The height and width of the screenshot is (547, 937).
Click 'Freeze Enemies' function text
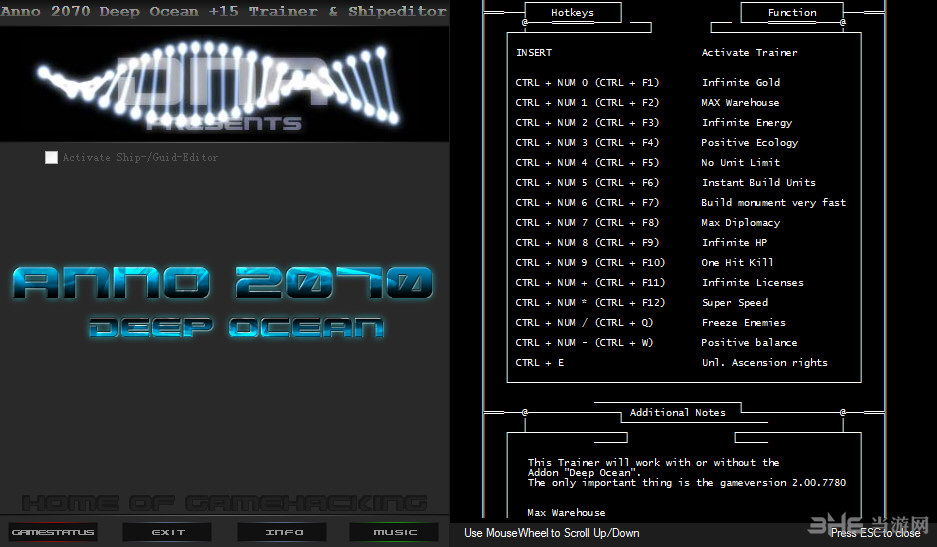click(743, 322)
